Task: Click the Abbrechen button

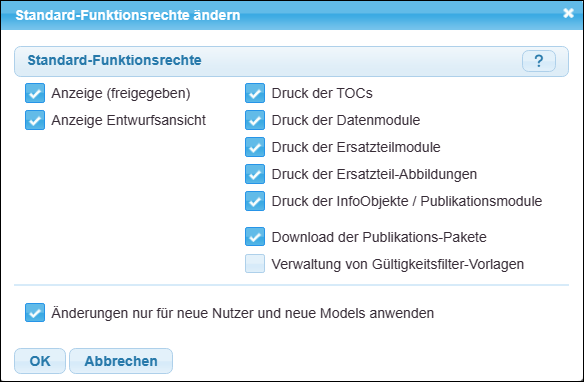Action: (121, 361)
